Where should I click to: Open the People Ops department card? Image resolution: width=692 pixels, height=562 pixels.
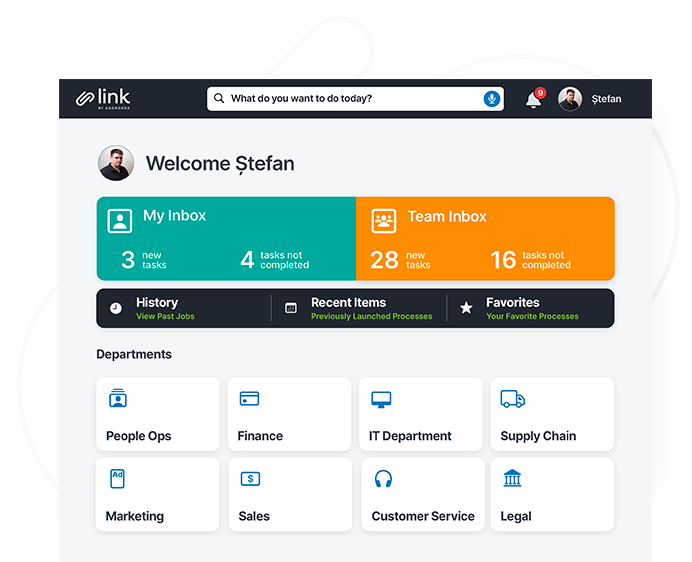tap(158, 414)
